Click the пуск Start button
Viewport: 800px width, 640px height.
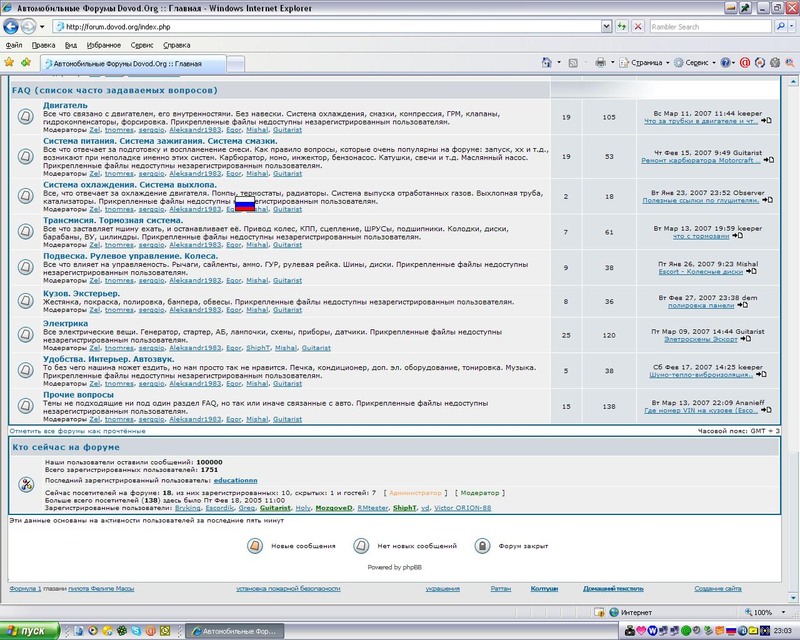[x=29, y=631]
